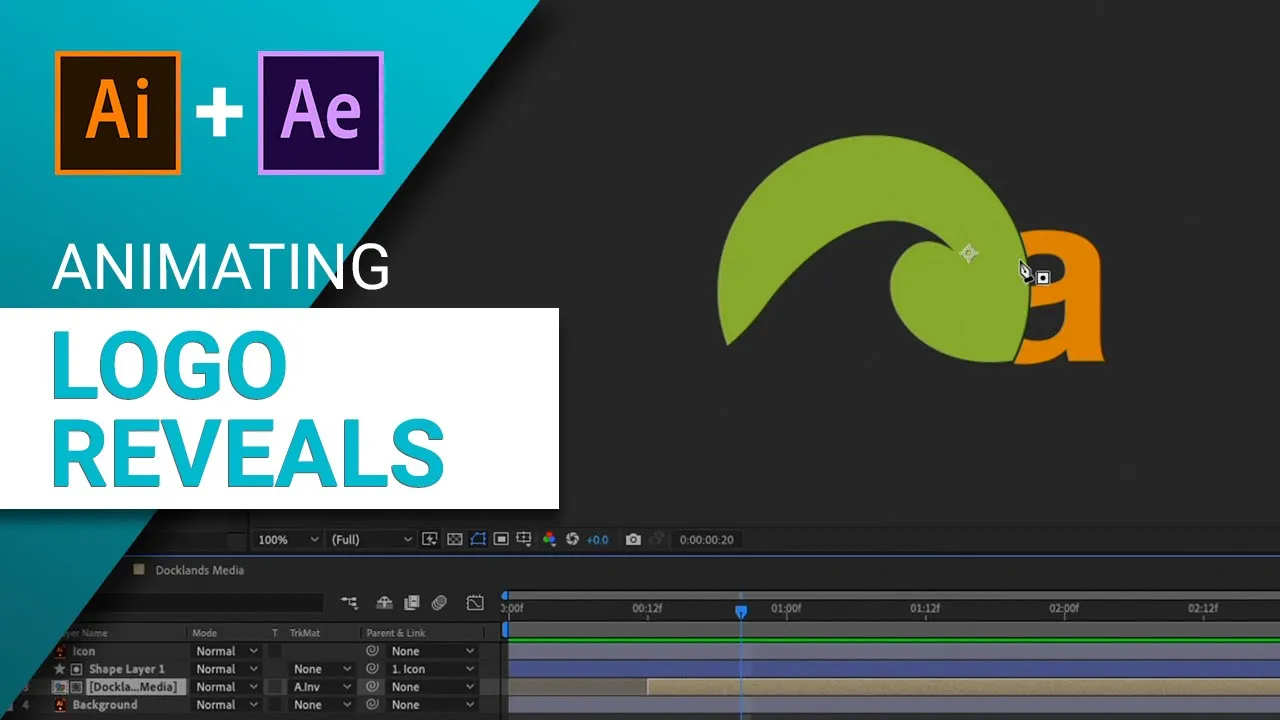Image resolution: width=1280 pixels, height=720 pixels.
Task: Open the Show Channel RGB color icon
Action: pos(549,539)
